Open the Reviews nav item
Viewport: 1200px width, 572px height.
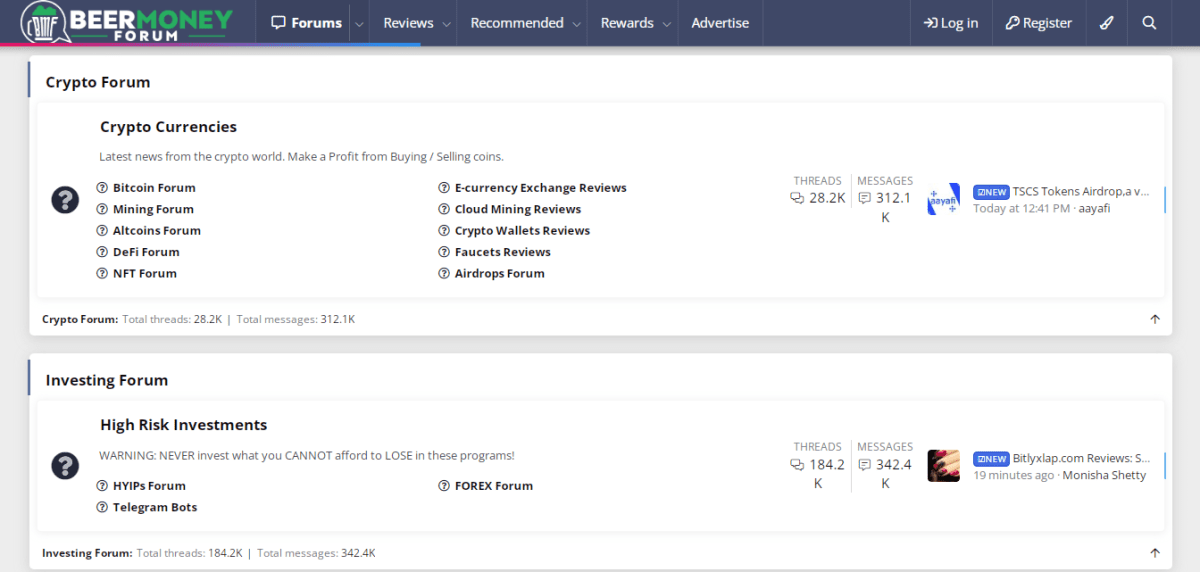[408, 23]
